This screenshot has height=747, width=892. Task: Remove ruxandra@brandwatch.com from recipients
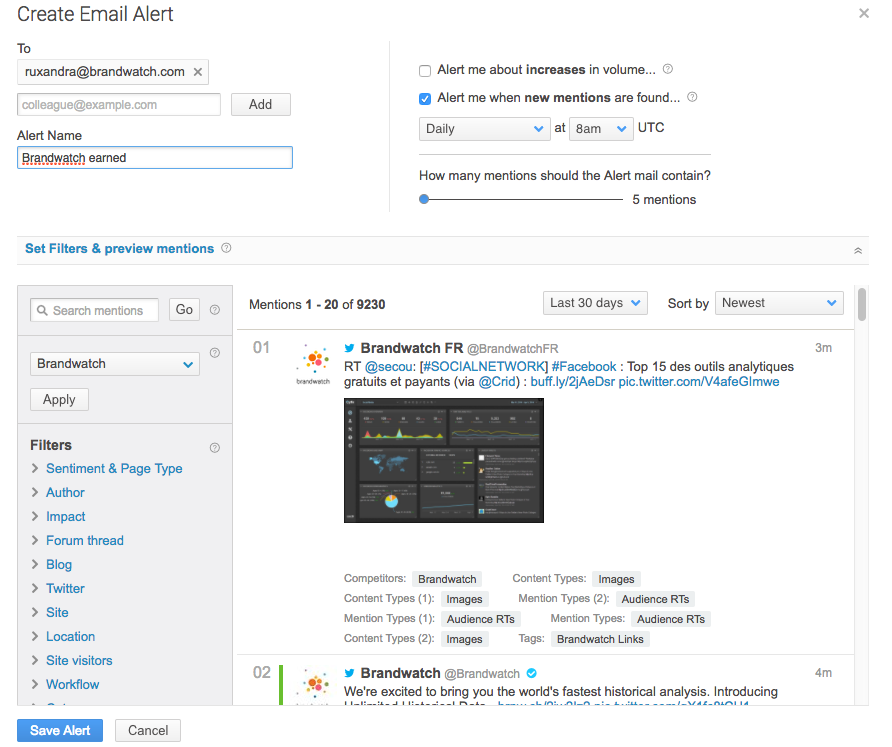tap(197, 72)
